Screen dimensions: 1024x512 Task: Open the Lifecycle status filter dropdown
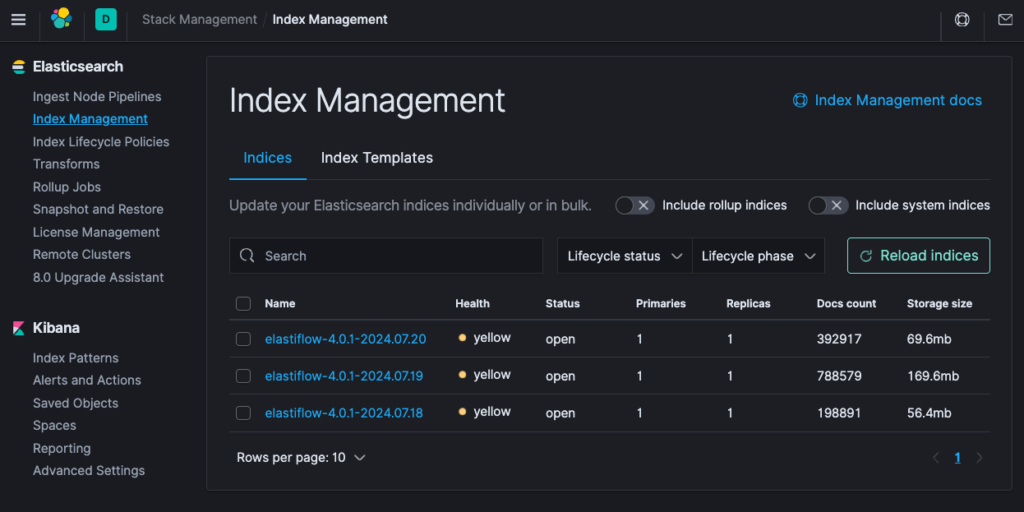(x=625, y=256)
